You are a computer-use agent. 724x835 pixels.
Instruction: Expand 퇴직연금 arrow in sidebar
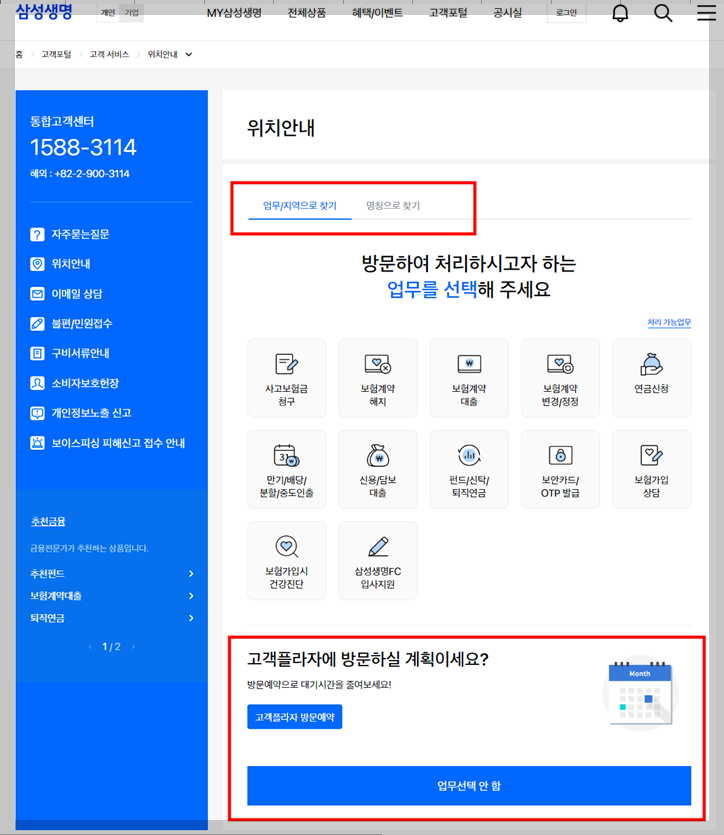coord(191,618)
